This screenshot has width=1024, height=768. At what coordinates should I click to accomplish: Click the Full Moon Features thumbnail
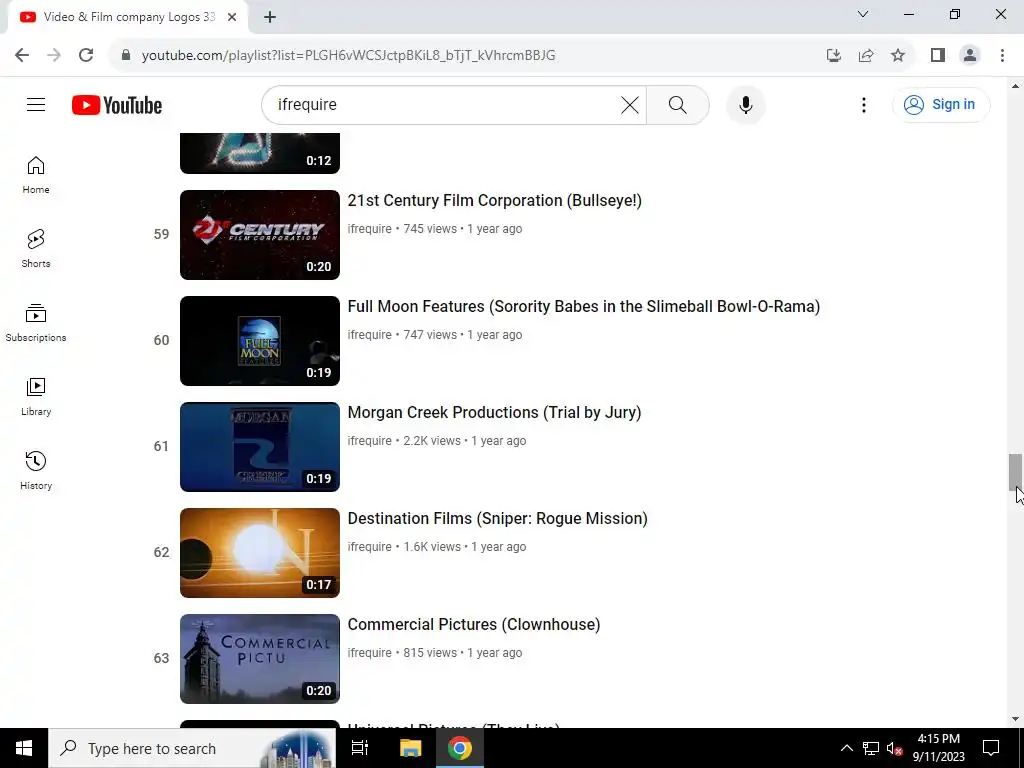260,341
